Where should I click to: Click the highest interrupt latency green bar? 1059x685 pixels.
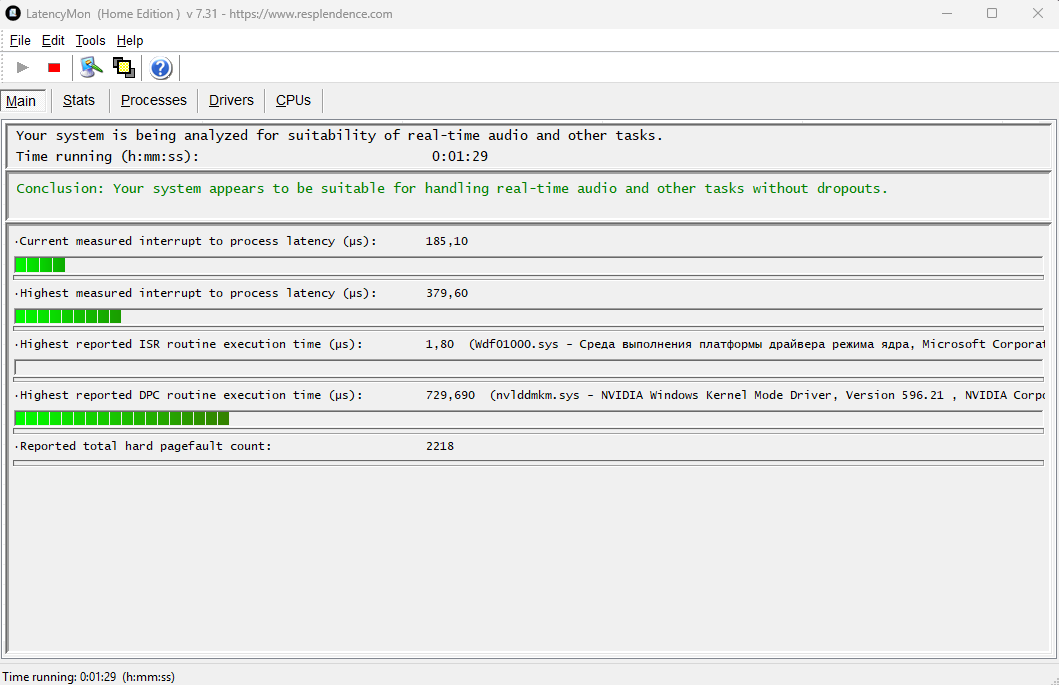[x=68, y=316]
